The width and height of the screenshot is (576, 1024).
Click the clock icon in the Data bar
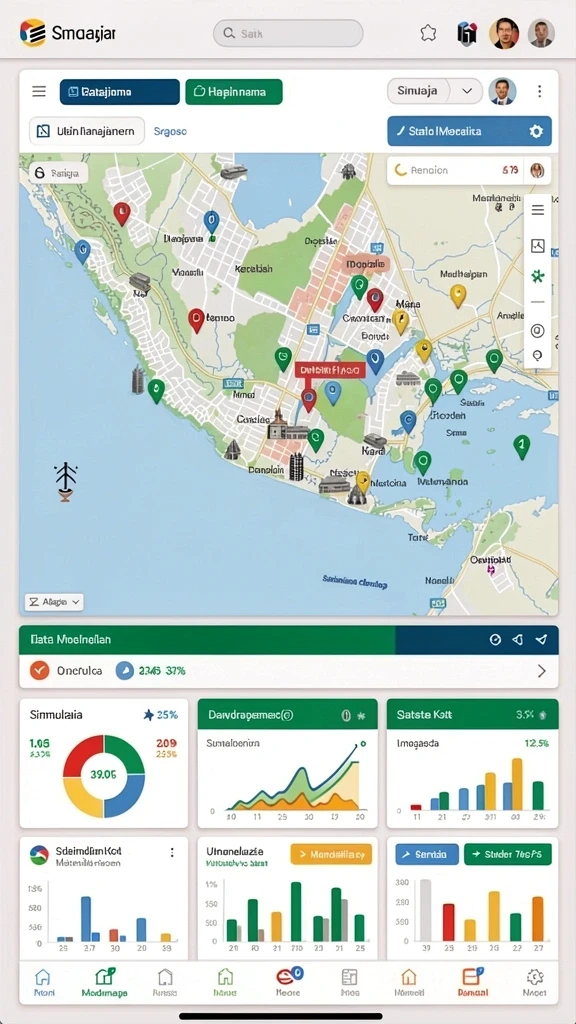pyautogui.click(x=495, y=640)
